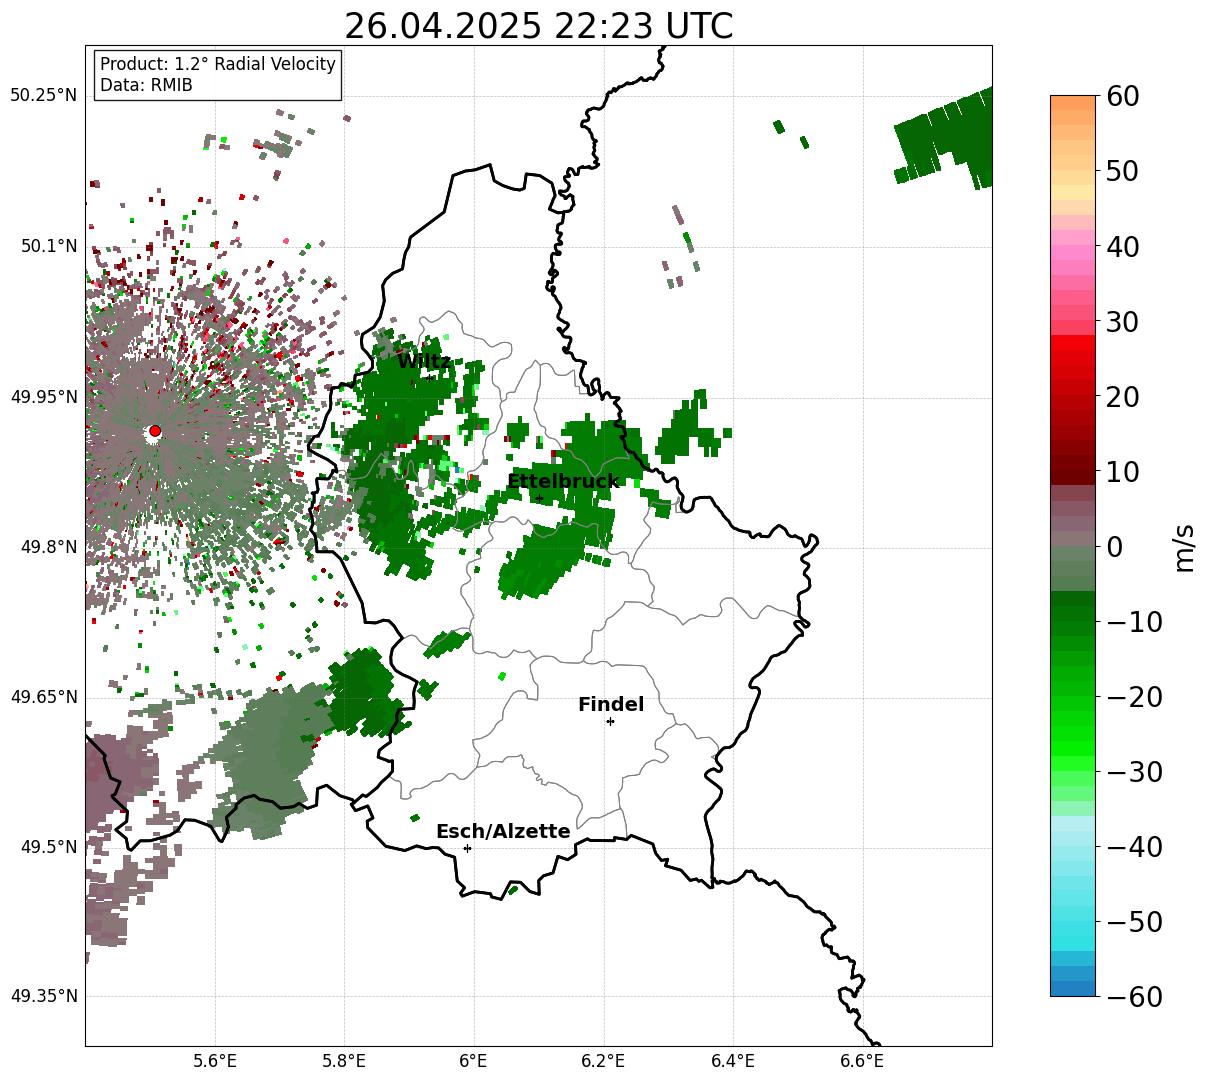Select the Wiltz city label
Viewport: 1207px width, 1081px height.
(423, 362)
